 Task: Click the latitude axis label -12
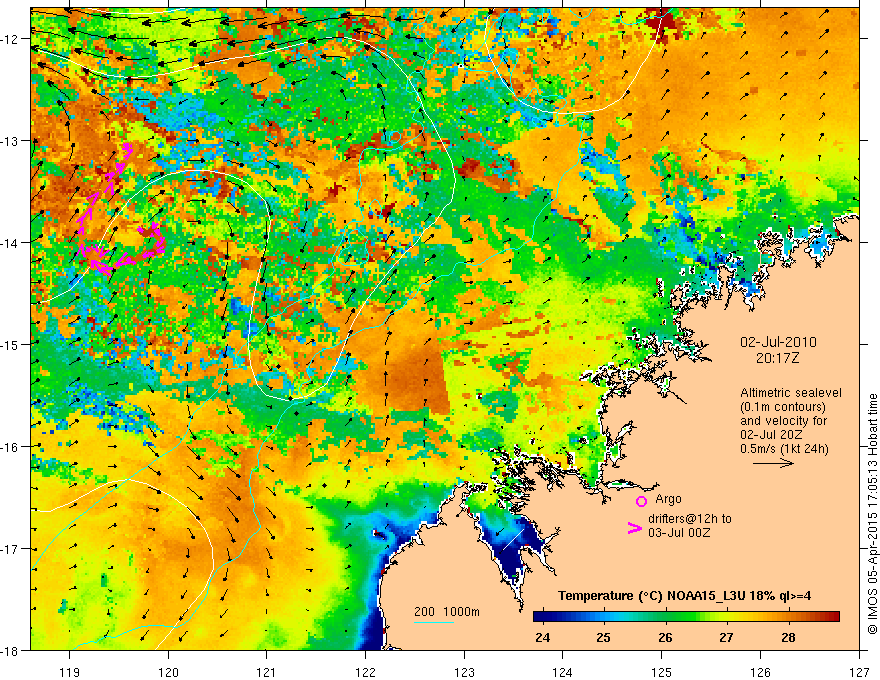coord(11,39)
